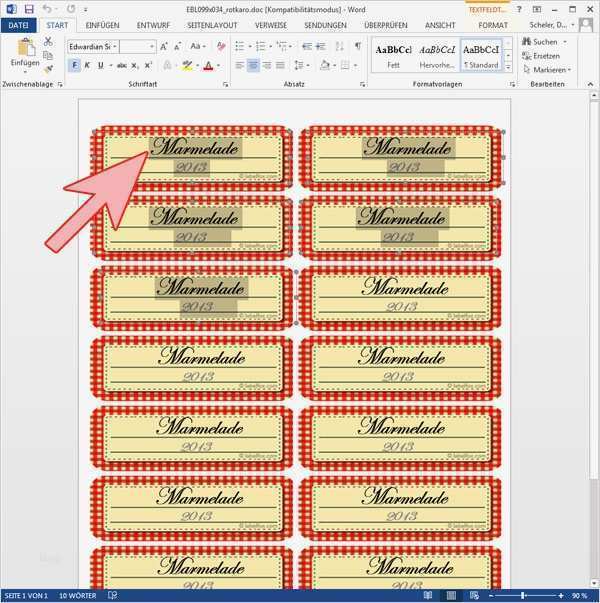600x603 pixels.
Task: Switch to the EINFÜGEN tab
Action: [x=102, y=25]
